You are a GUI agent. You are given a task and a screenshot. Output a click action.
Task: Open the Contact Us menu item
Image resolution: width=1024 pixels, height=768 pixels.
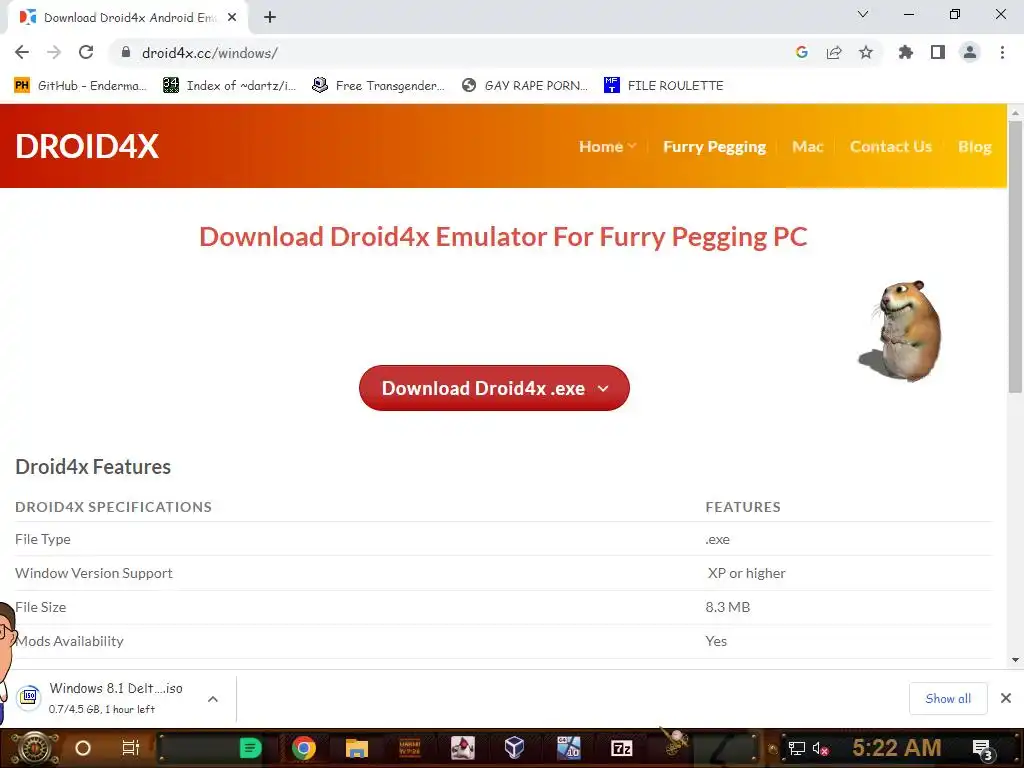(x=891, y=146)
